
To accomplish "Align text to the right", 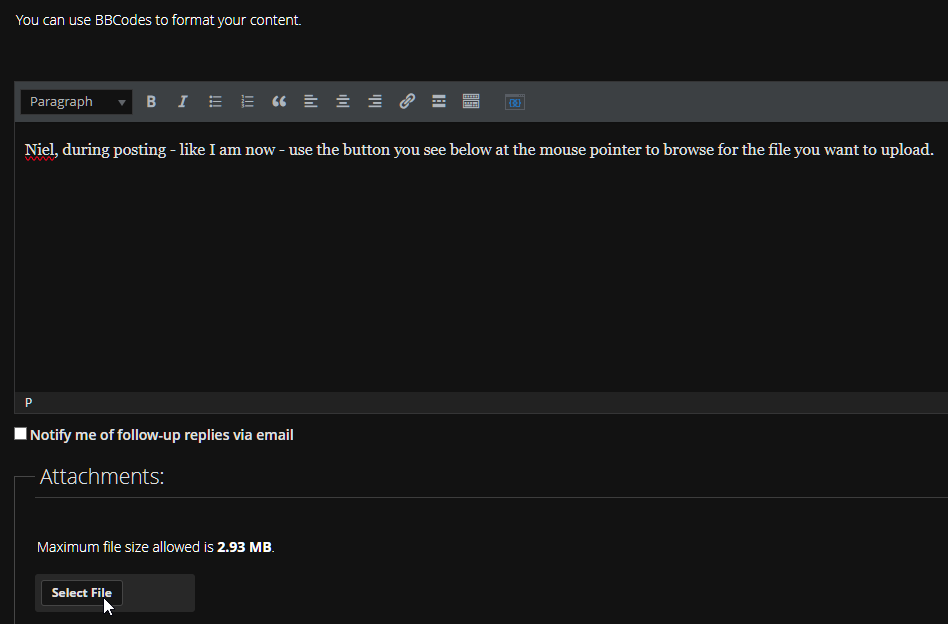I will [375, 102].
